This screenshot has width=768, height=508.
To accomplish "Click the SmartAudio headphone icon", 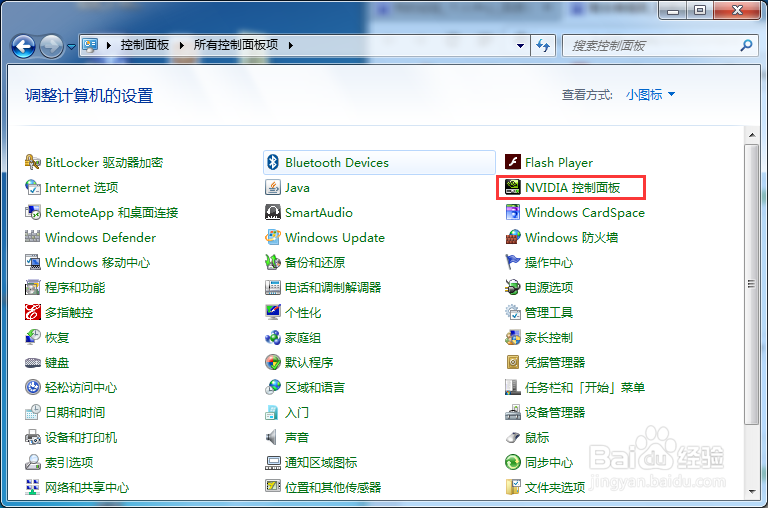I will (x=273, y=212).
